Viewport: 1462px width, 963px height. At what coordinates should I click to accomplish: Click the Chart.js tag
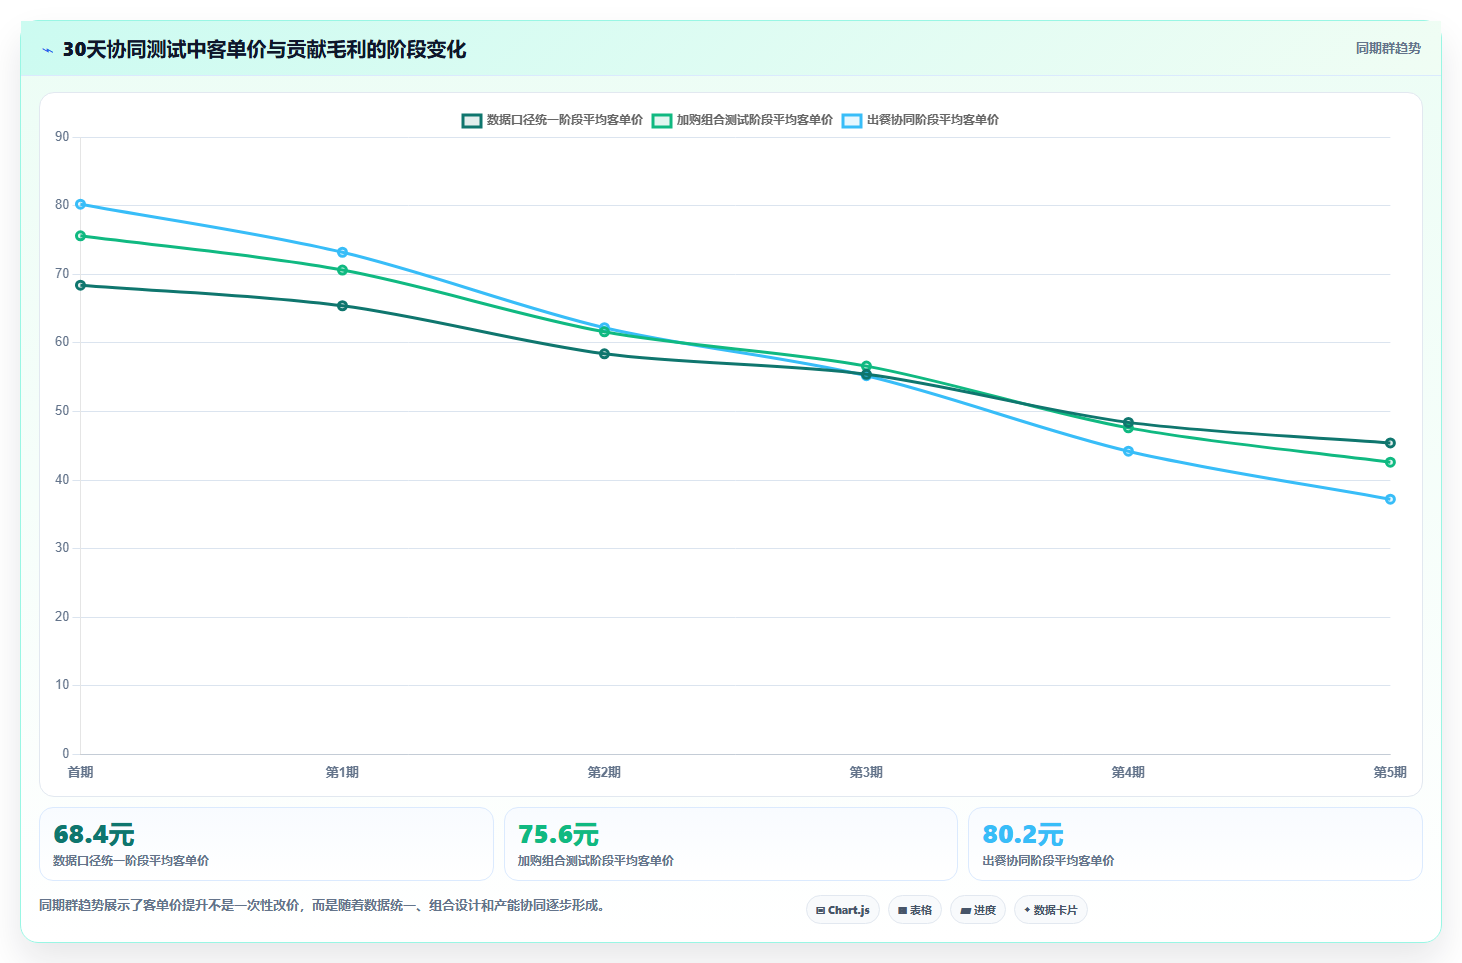point(843,910)
